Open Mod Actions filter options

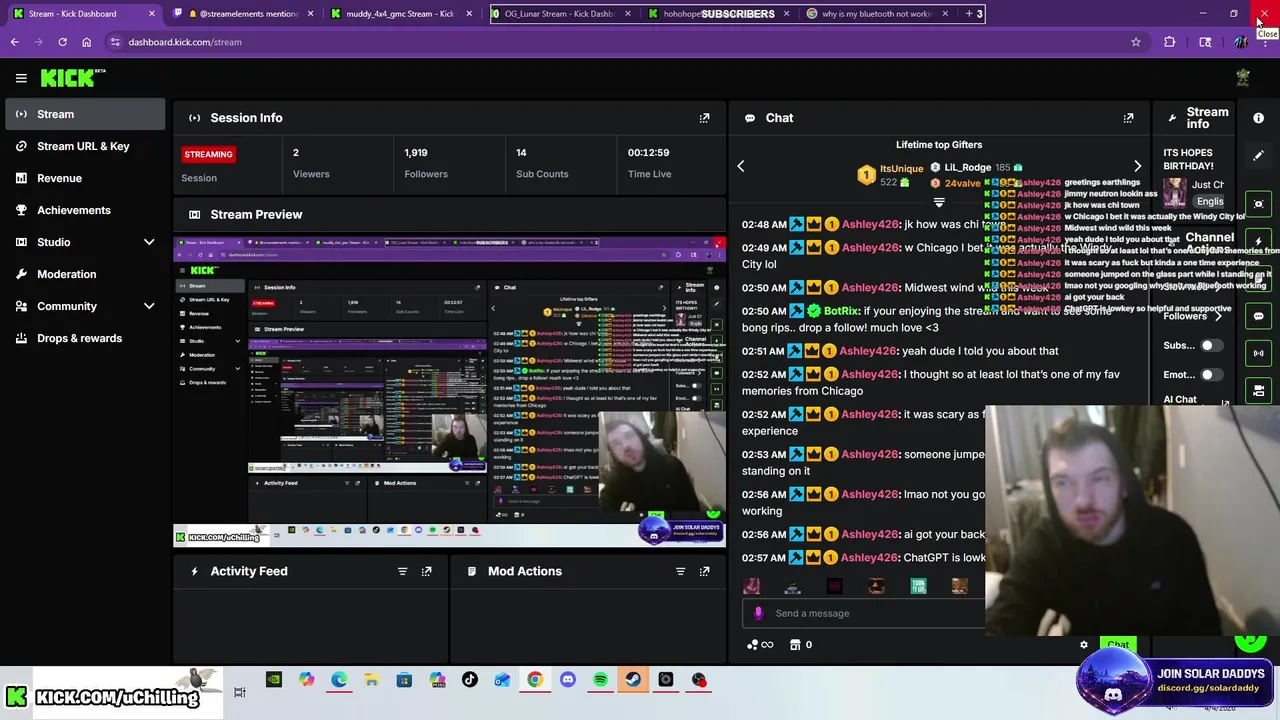click(x=680, y=571)
